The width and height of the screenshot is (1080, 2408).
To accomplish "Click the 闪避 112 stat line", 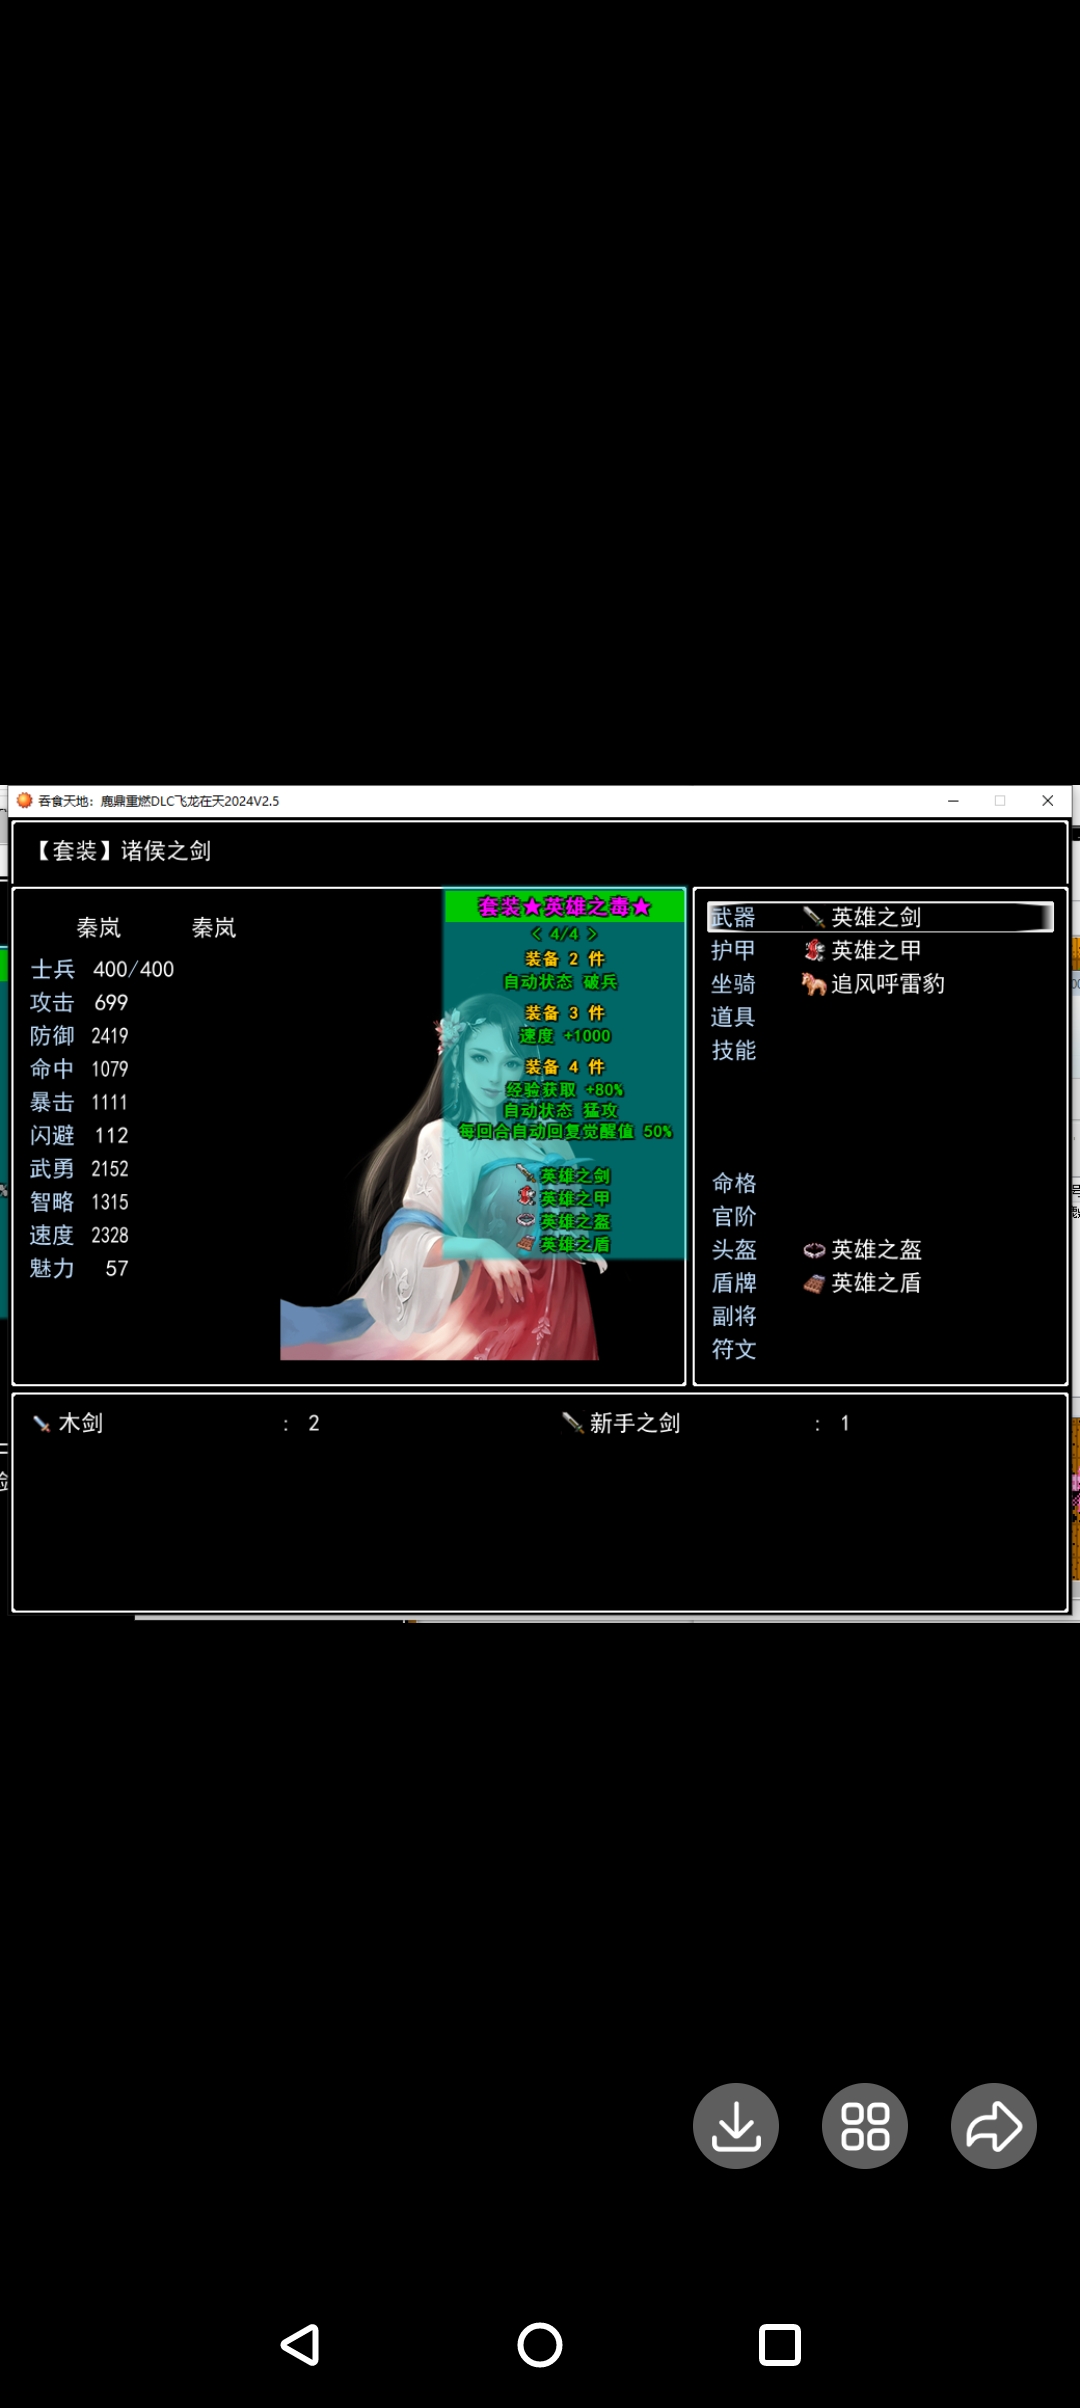I will pos(79,1135).
